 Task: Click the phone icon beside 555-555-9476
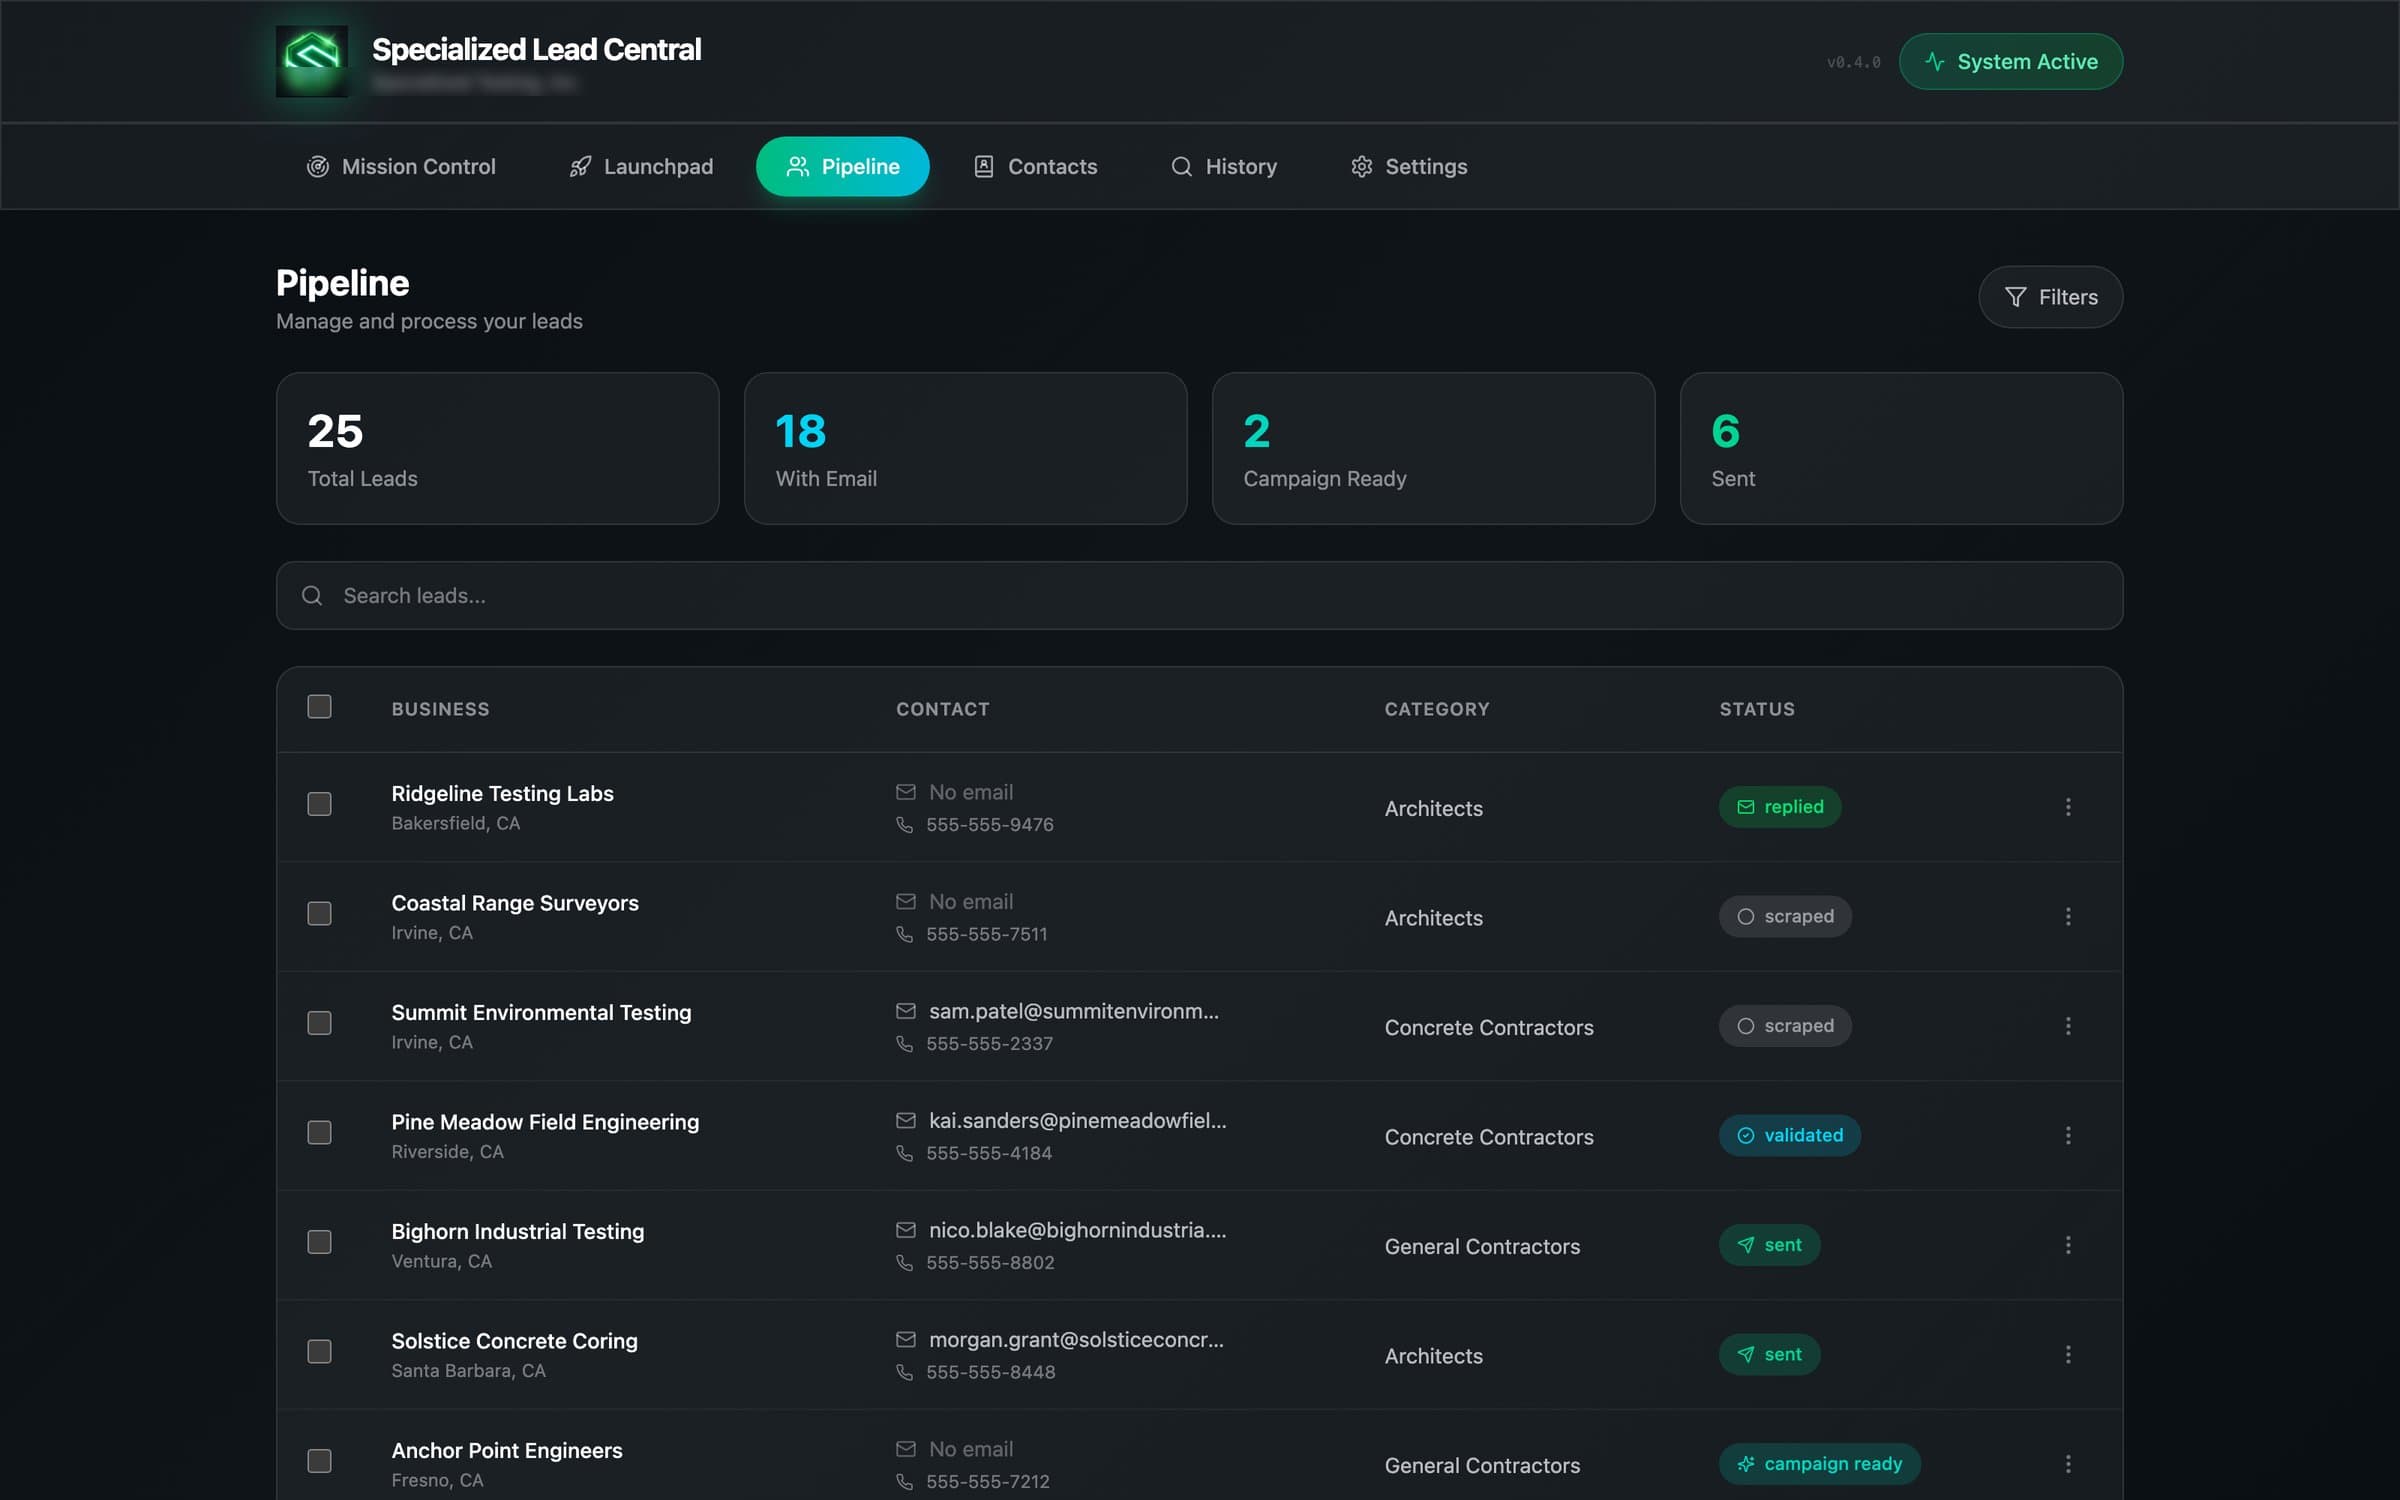click(905, 825)
